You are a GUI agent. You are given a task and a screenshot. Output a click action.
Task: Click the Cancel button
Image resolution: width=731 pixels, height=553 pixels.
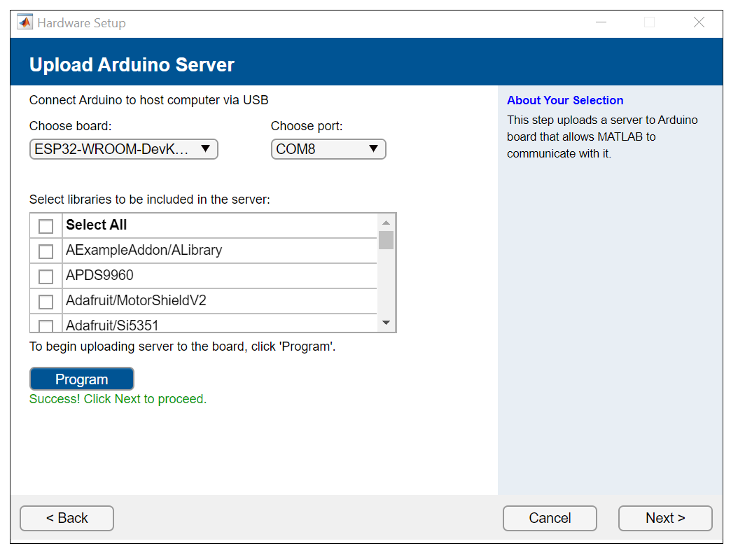tap(550, 518)
